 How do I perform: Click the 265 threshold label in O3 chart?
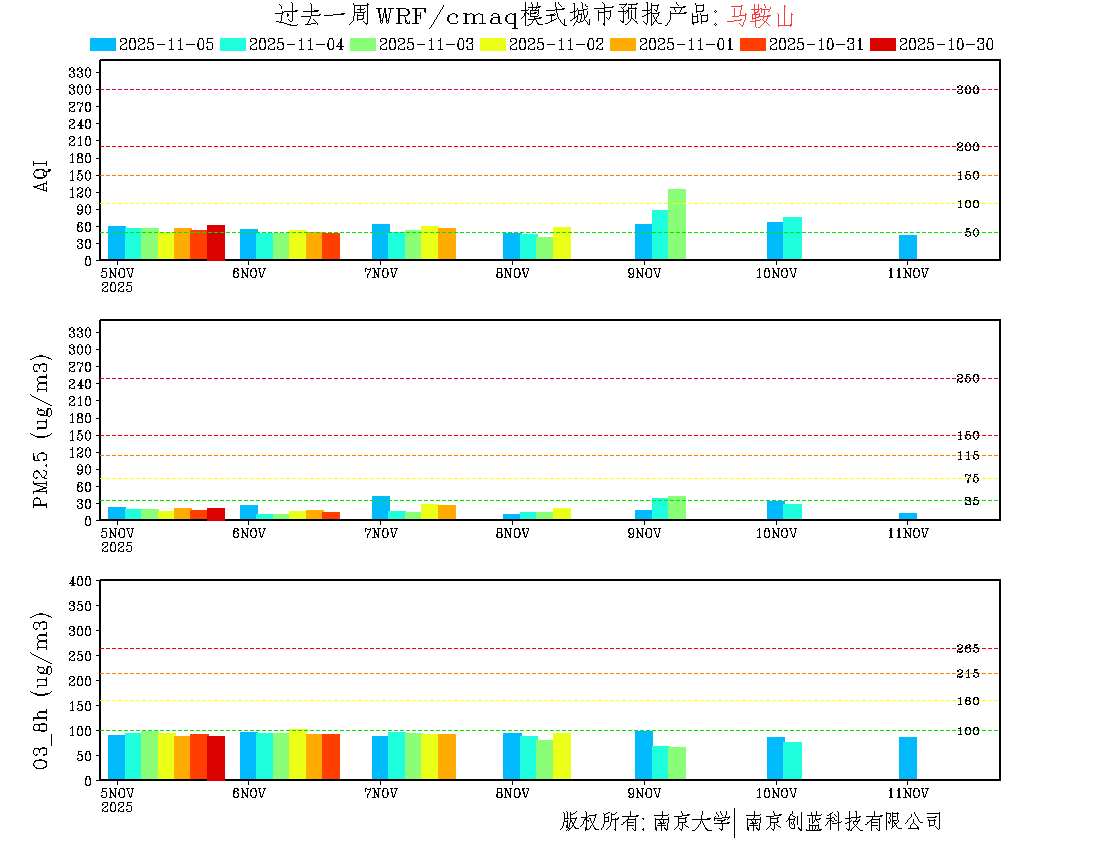(x=967, y=649)
